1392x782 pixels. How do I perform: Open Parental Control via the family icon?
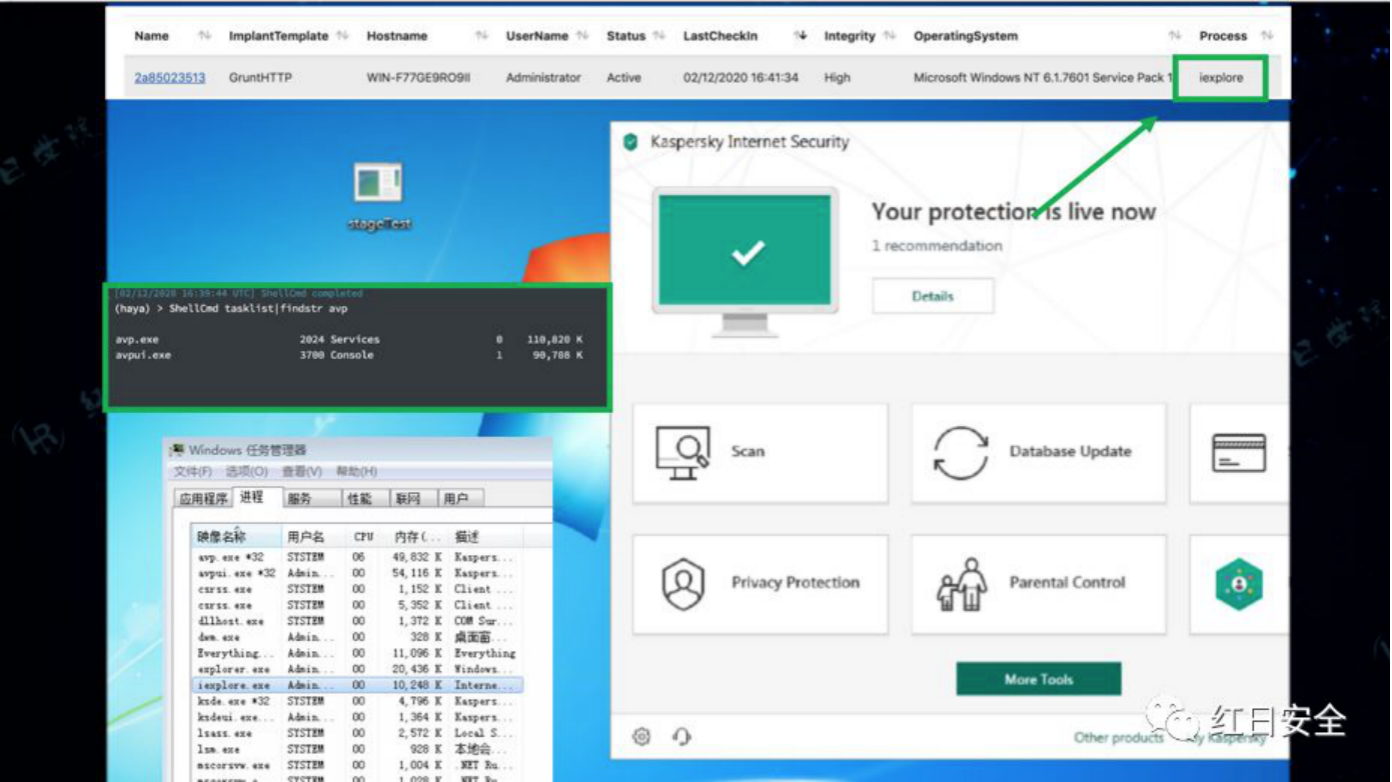[962, 584]
